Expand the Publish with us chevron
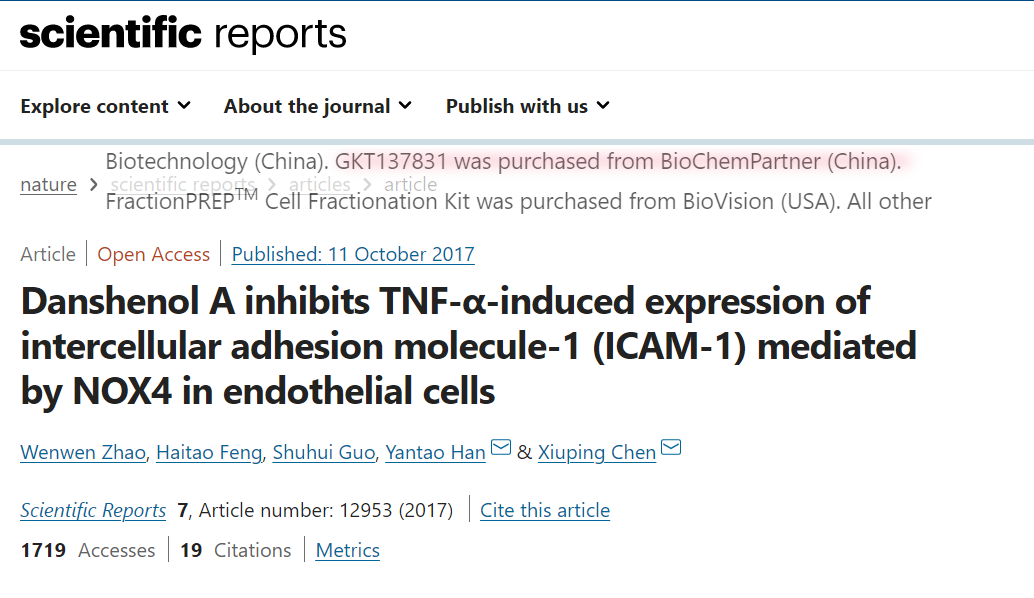This screenshot has height=598, width=1034. [x=603, y=105]
